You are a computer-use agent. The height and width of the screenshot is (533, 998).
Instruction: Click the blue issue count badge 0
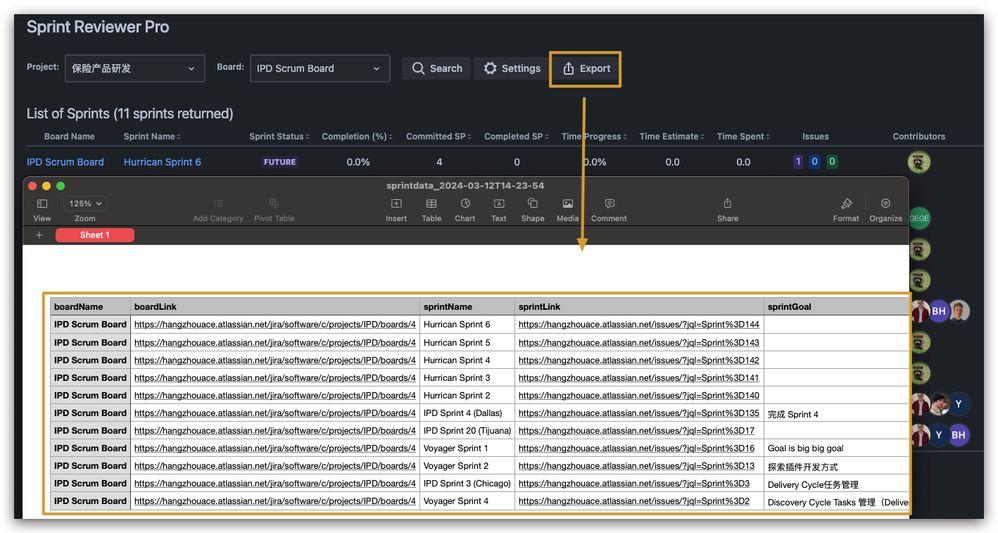[x=814, y=162]
